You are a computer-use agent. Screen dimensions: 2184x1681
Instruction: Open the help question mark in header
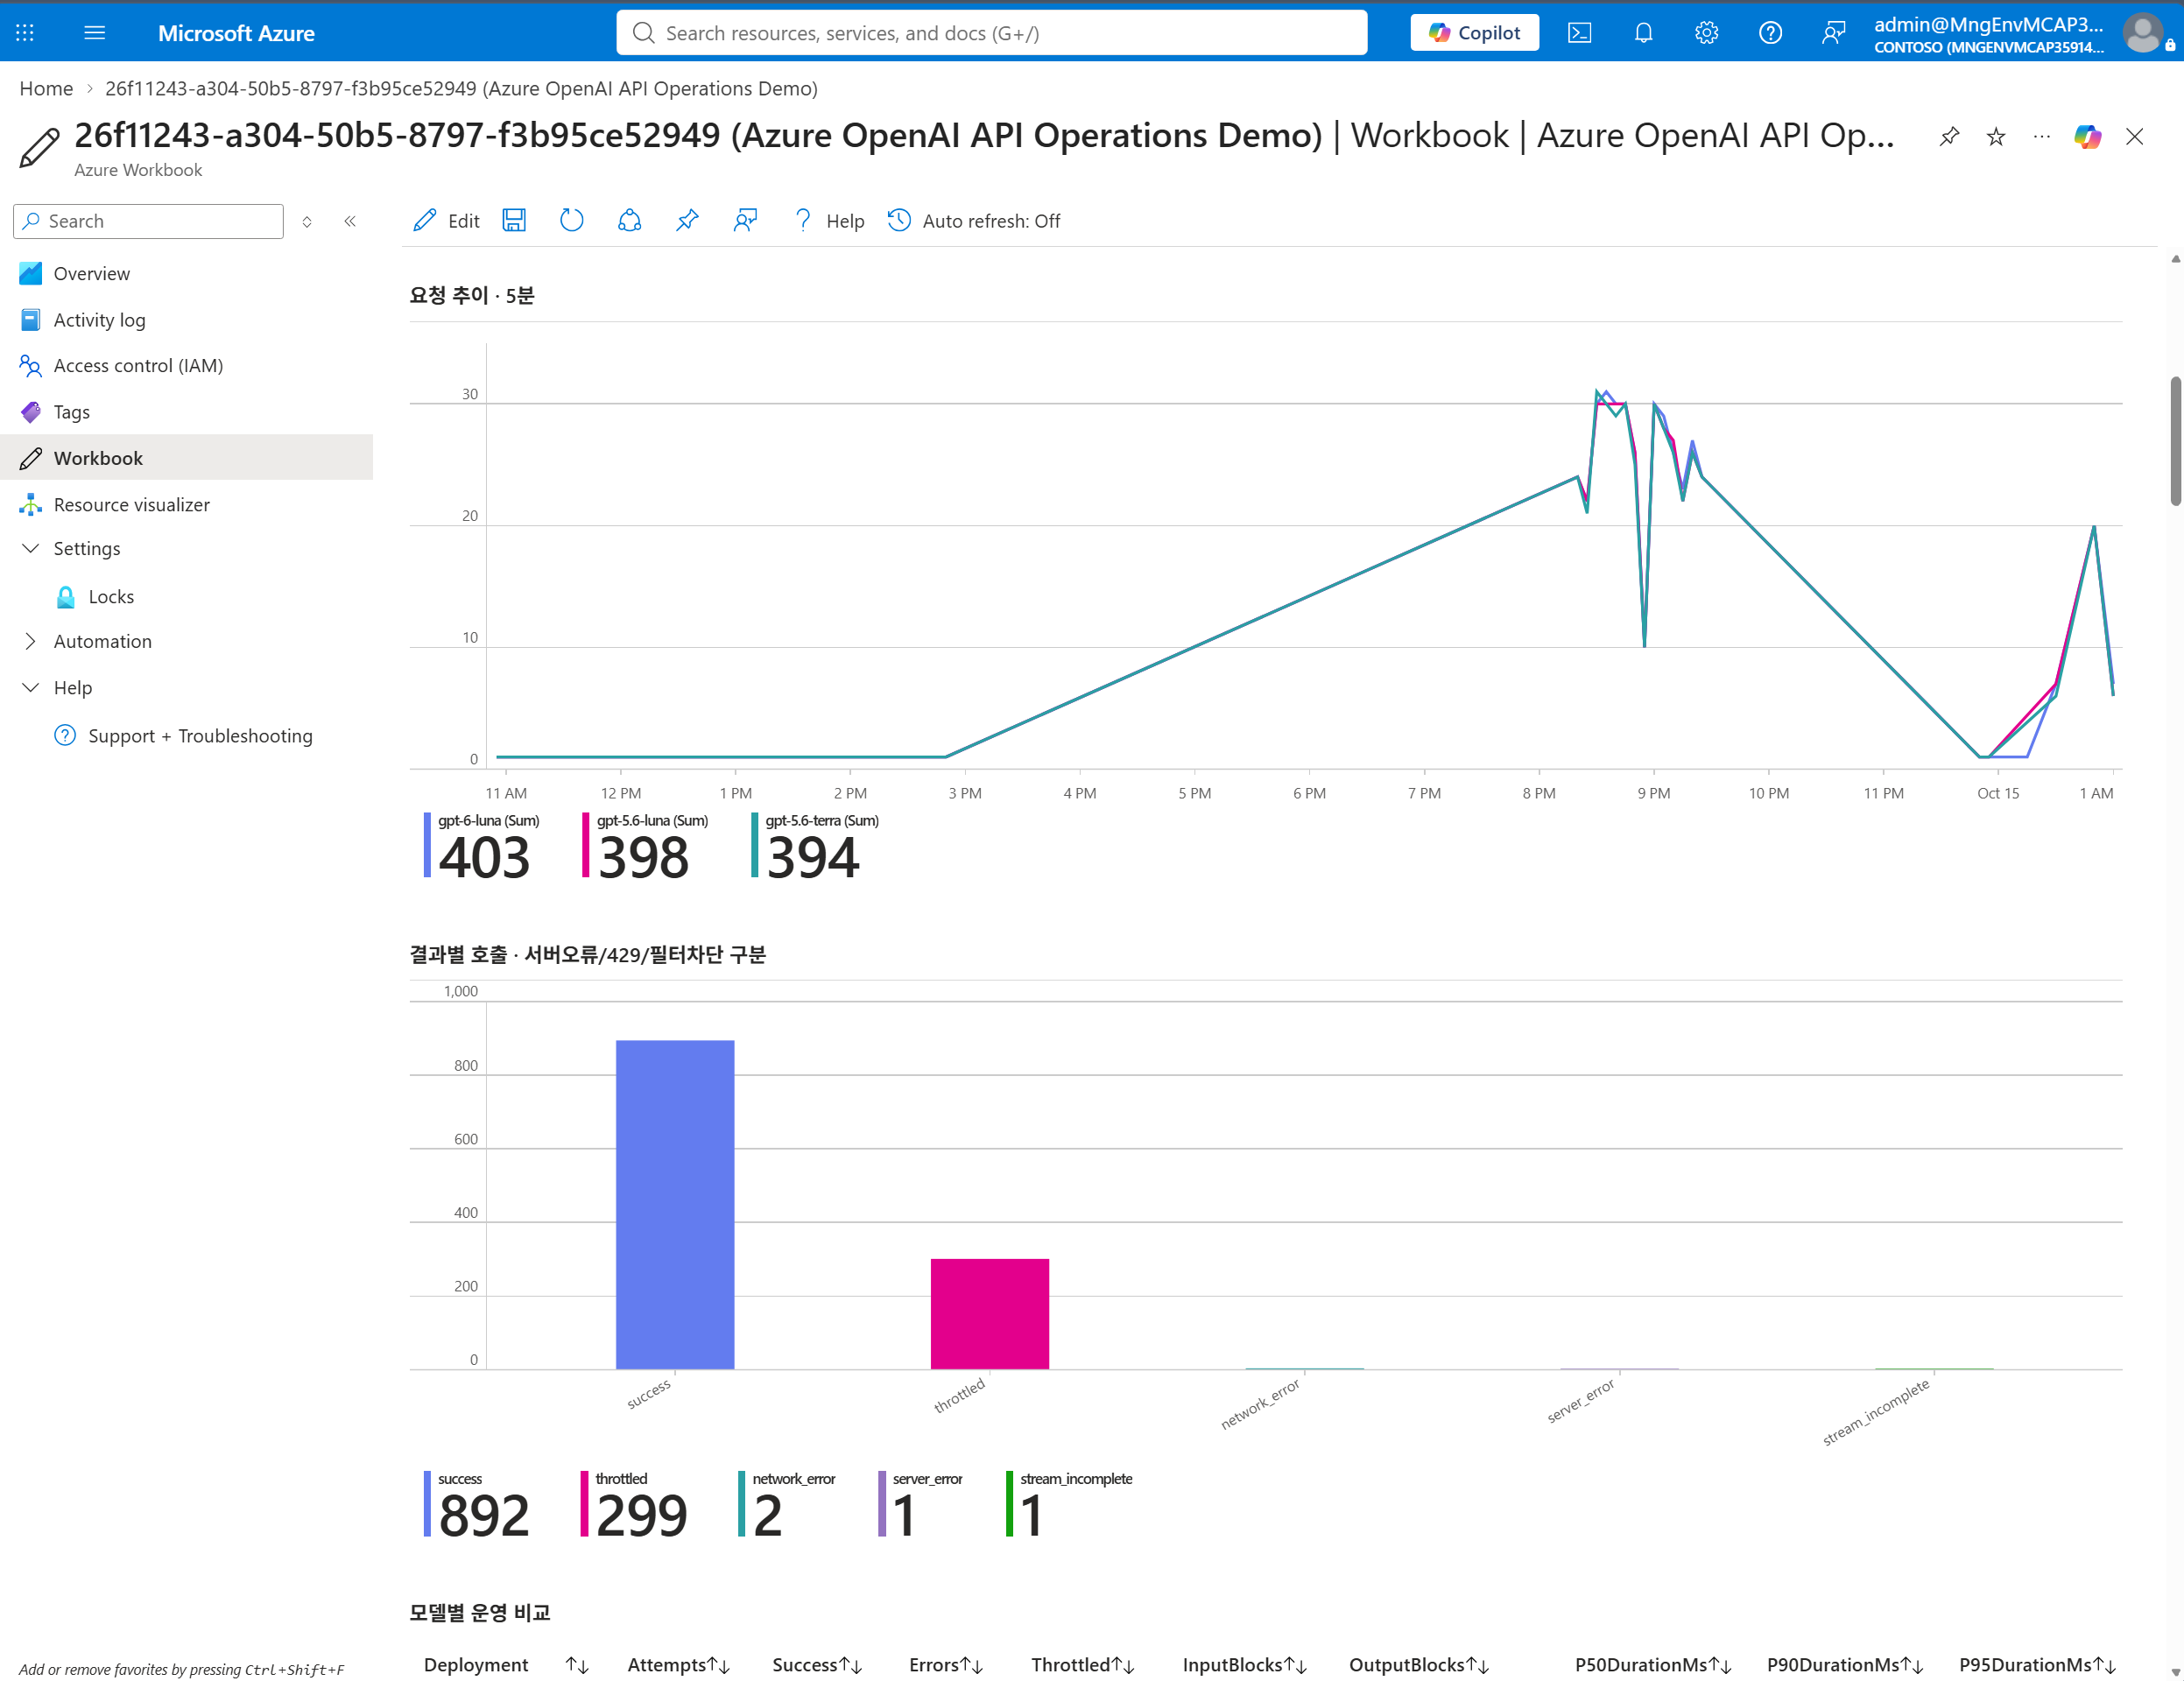1770,33
